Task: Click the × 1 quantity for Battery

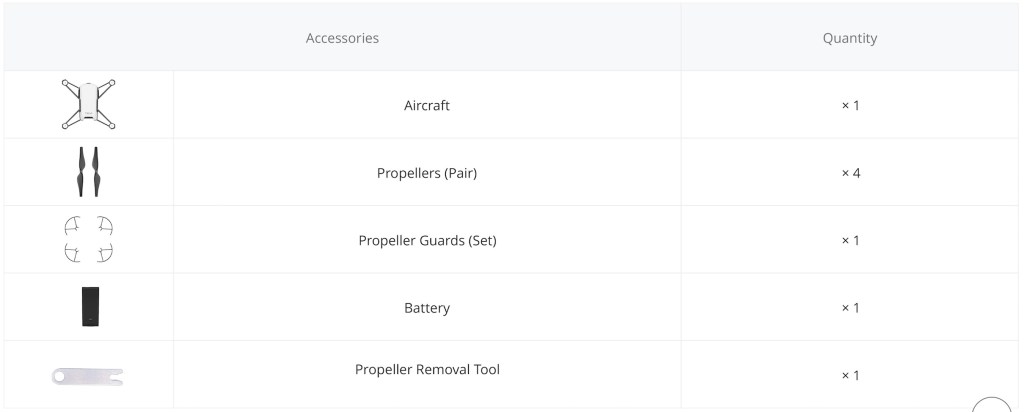Action: pyautogui.click(x=850, y=308)
